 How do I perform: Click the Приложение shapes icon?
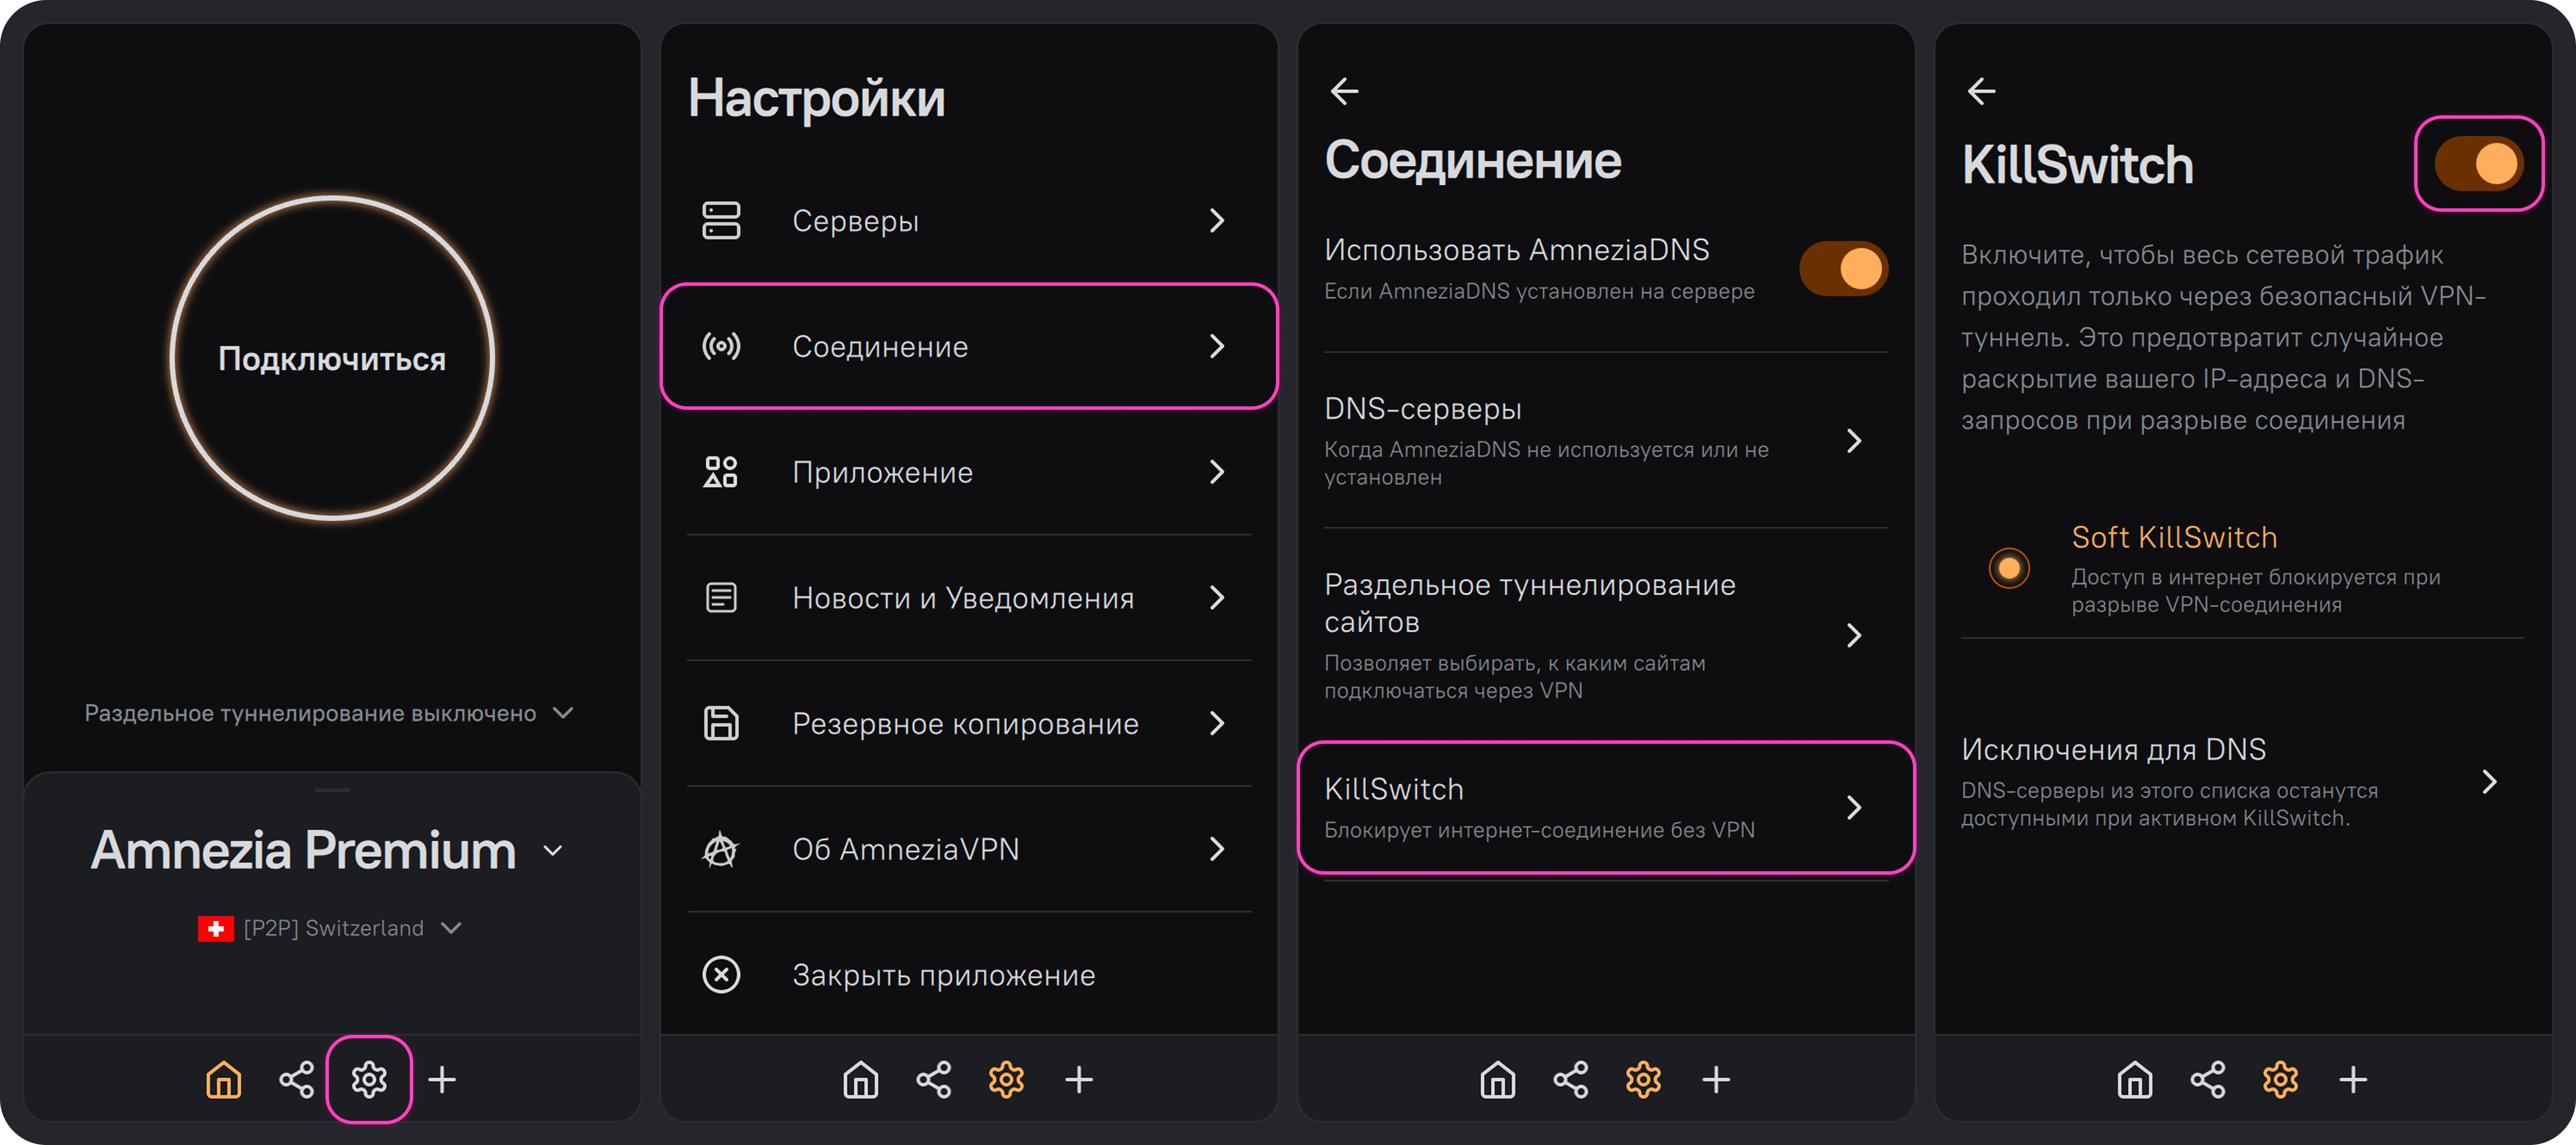(721, 472)
